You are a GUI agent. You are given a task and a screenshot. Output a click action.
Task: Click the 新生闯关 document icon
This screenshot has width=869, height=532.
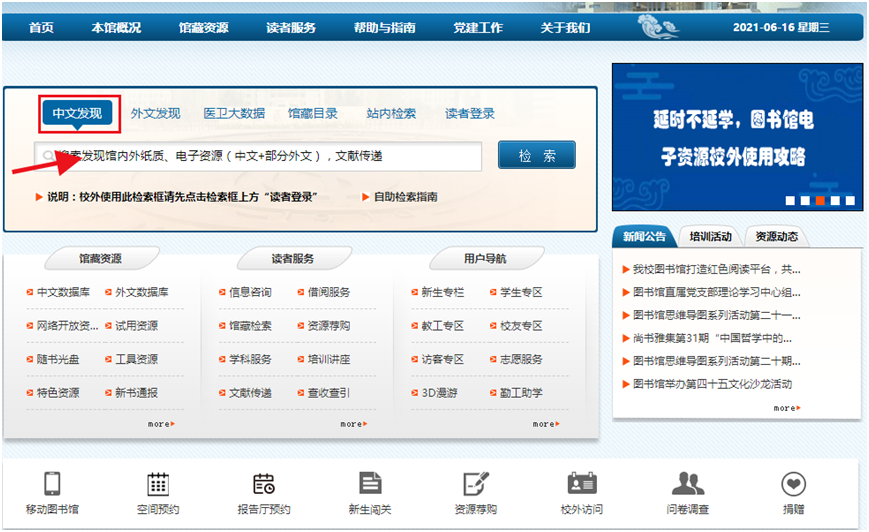[x=370, y=484]
